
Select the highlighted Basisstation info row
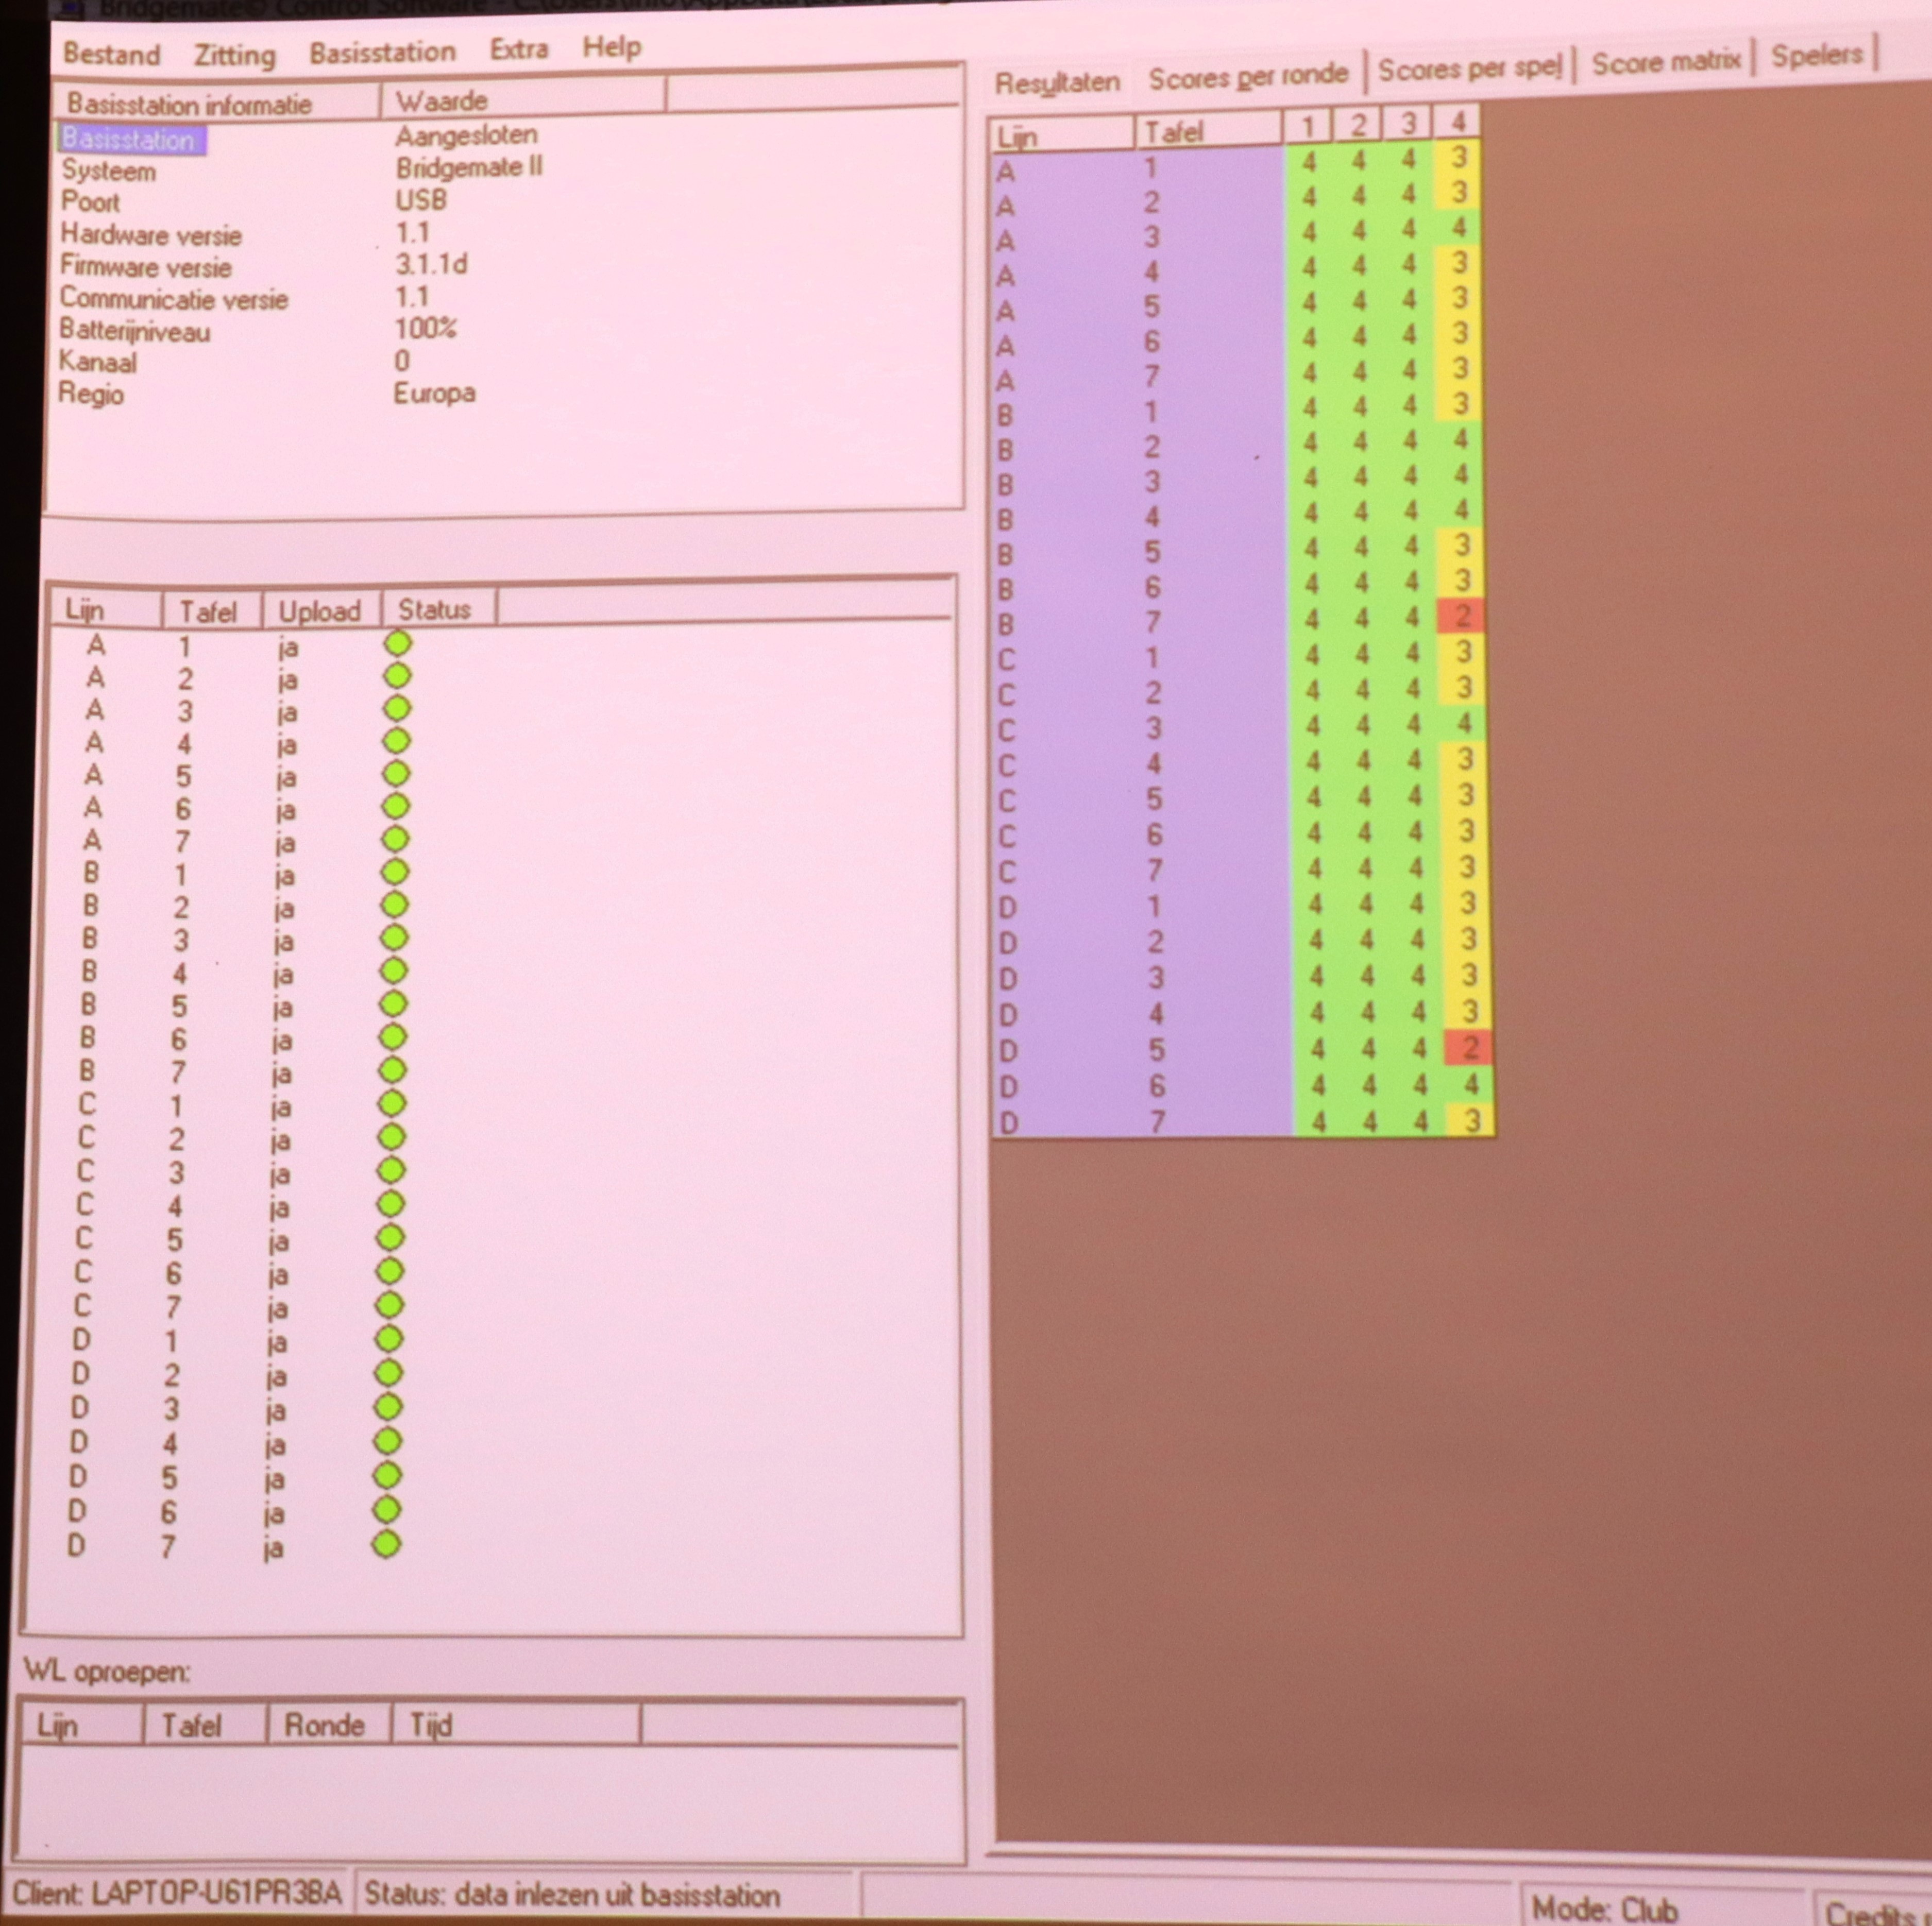pyautogui.click(x=130, y=139)
